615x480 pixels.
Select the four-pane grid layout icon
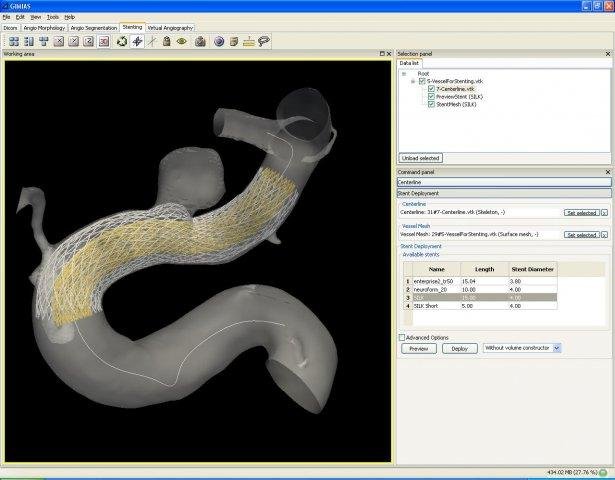tap(14, 41)
